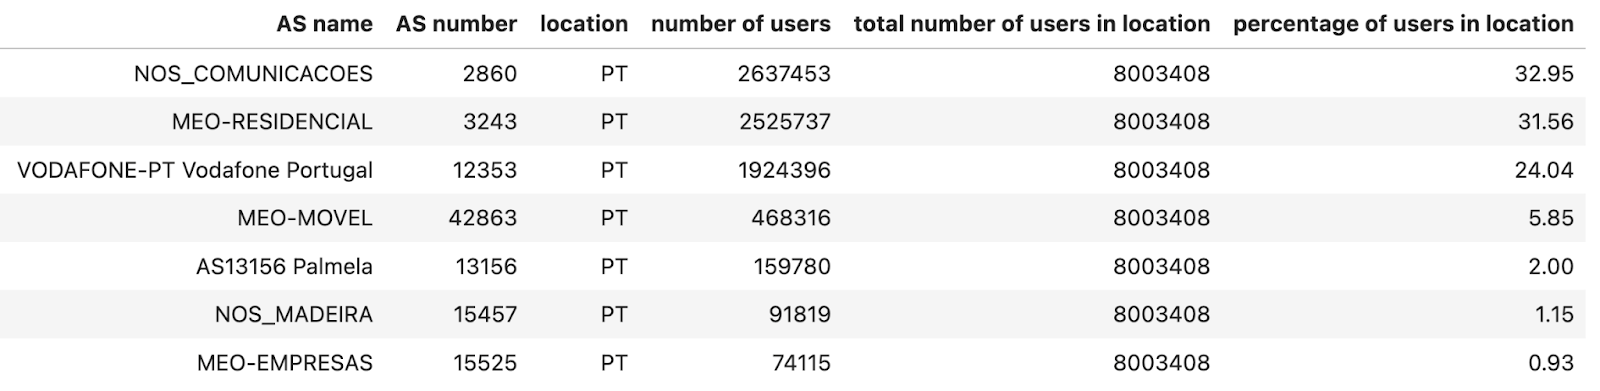The height and width of the screenshot is (391, 1600).
Task: Select the NOS_MADEIRA cell
Action: pyautogui.click(x=294, y=315)
